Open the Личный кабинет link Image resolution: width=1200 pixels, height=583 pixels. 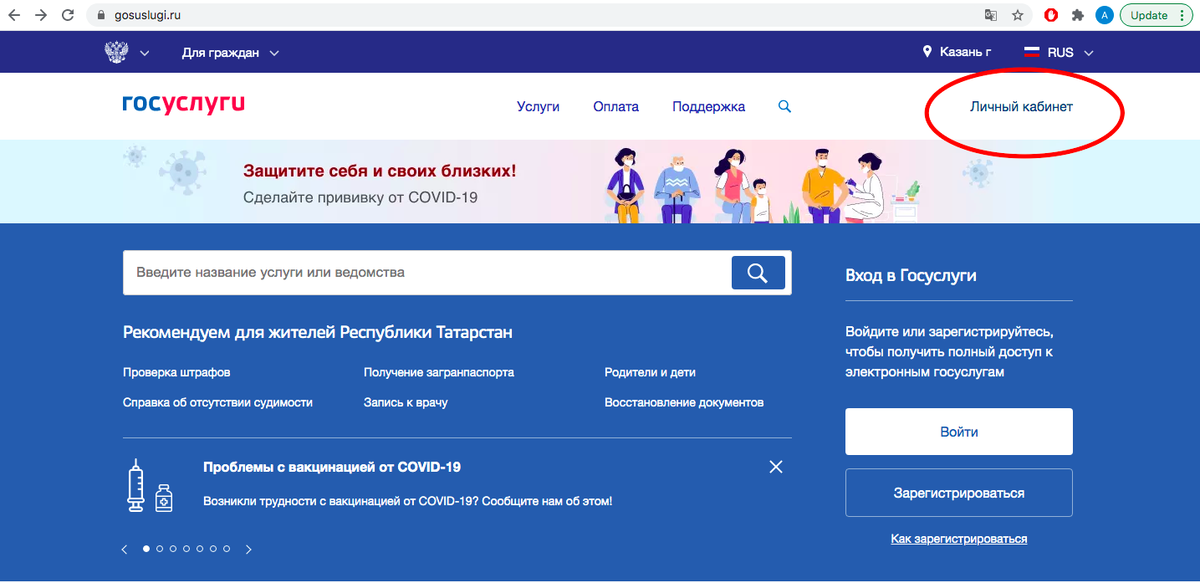pyautogui.click(x=1021, y=107)
